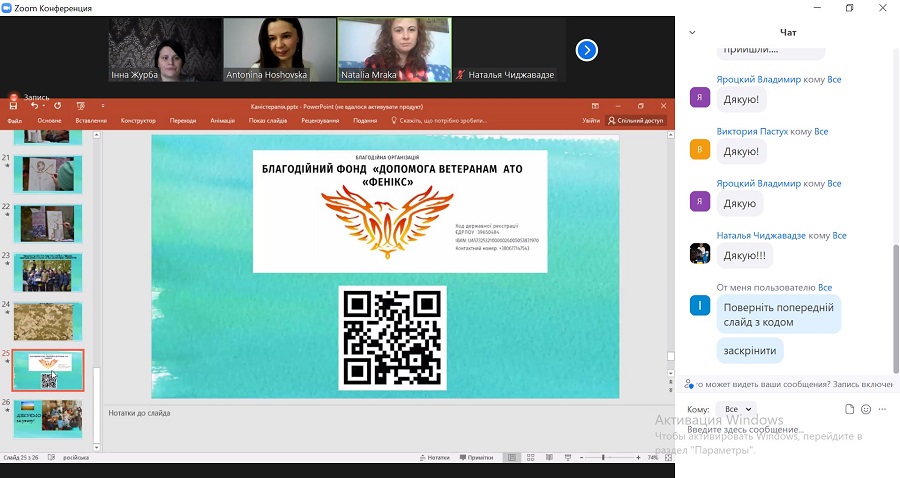Show next participants with the blue arrow

(x=587, y=50)
